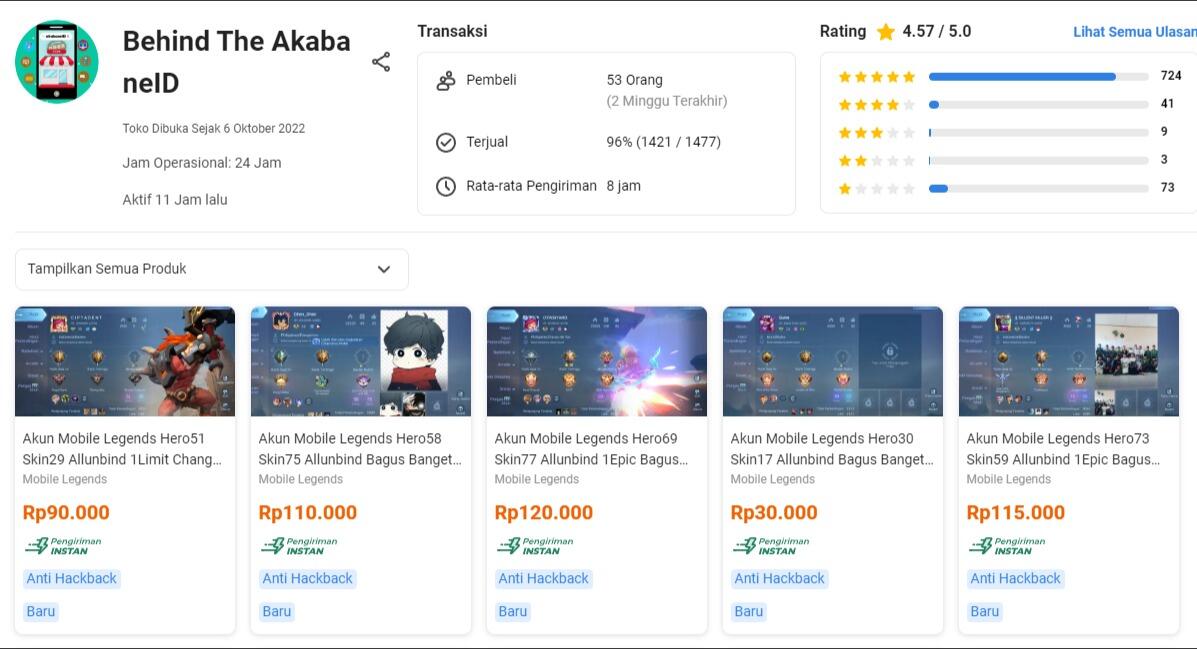Open the Hero69 Skin77 product thumbnail
The width and height of the screenshot is (1197, 649).
[x=596, y=361]
